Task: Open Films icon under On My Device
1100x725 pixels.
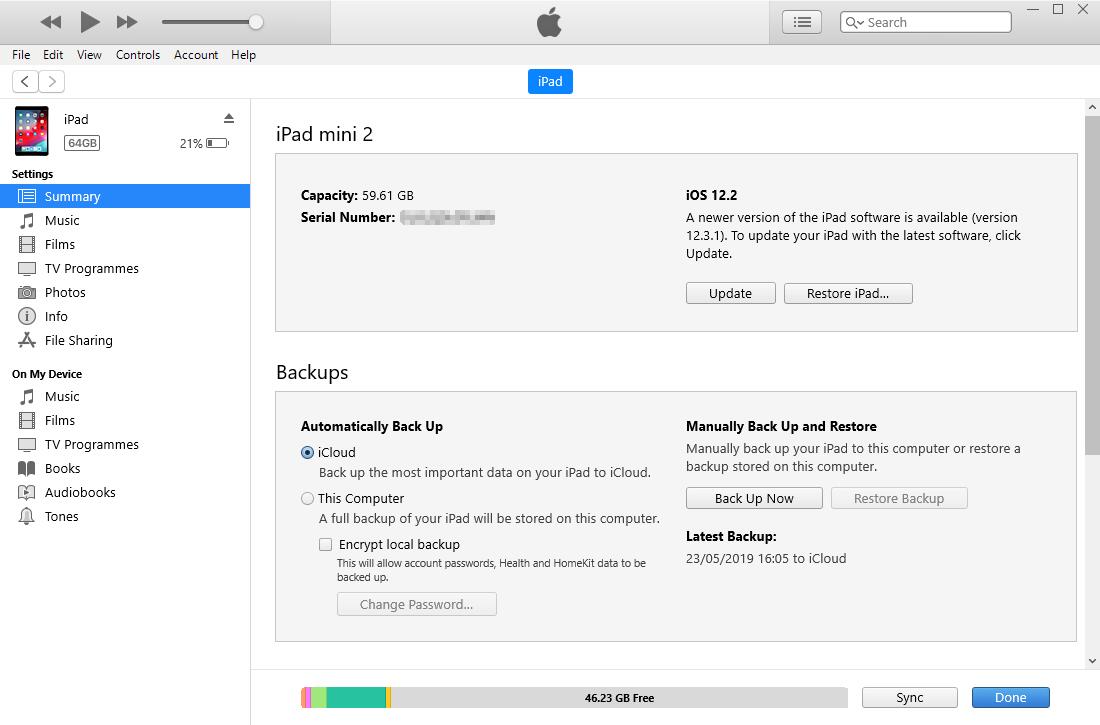Action: (27, 420)
